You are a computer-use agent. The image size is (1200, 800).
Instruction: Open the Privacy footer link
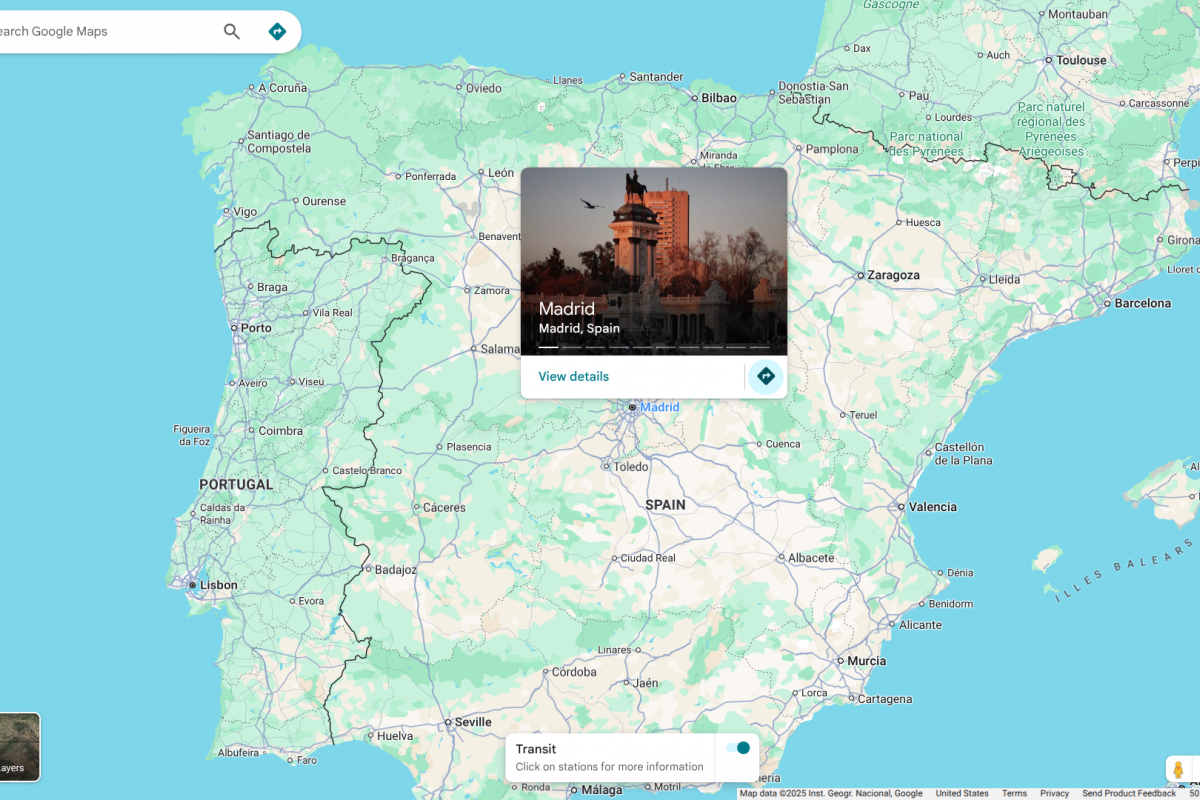(x=1054, y=793)
